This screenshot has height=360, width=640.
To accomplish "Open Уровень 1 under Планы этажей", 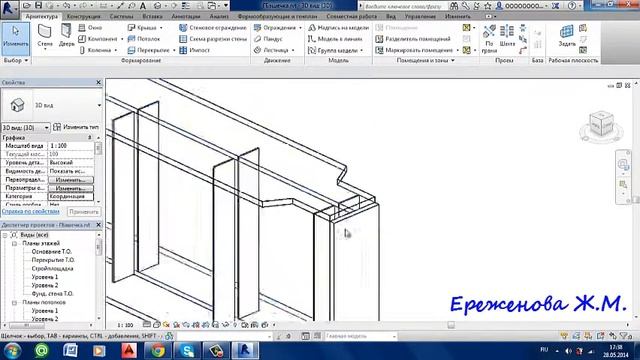I will coord(44,277).
